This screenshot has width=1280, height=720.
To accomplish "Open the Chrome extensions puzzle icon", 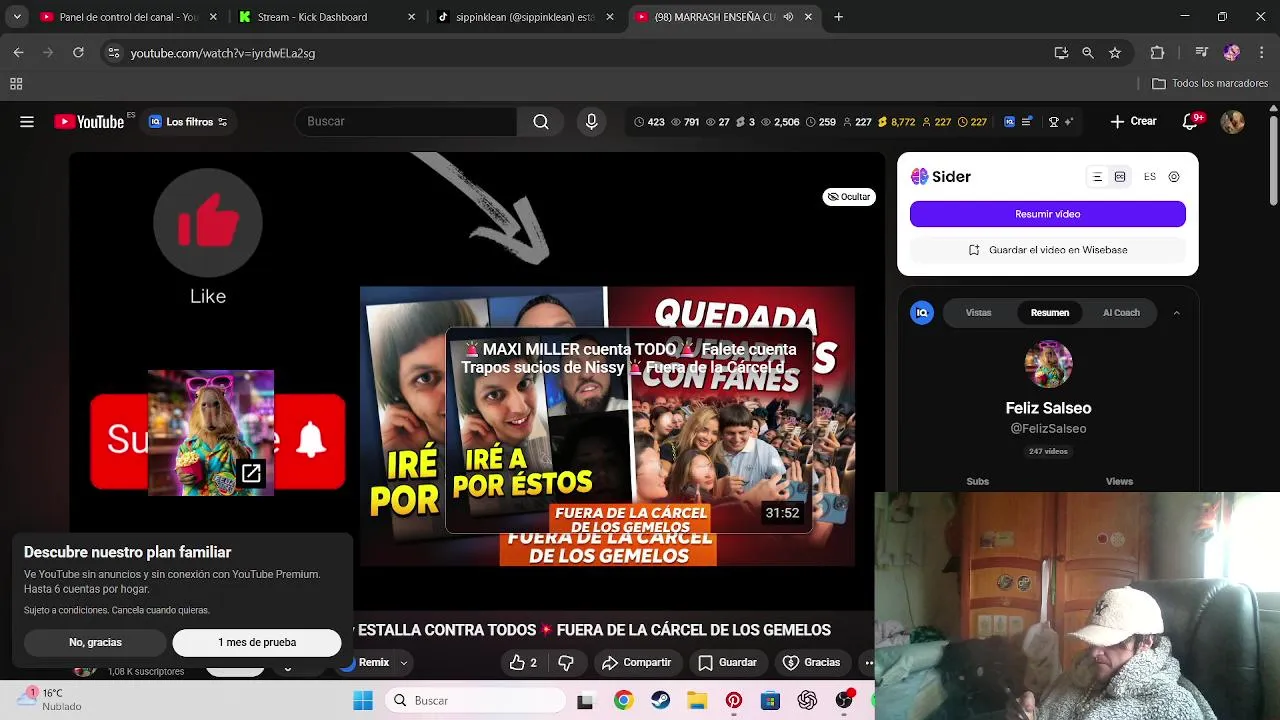I will click(x=1157, y=53).
